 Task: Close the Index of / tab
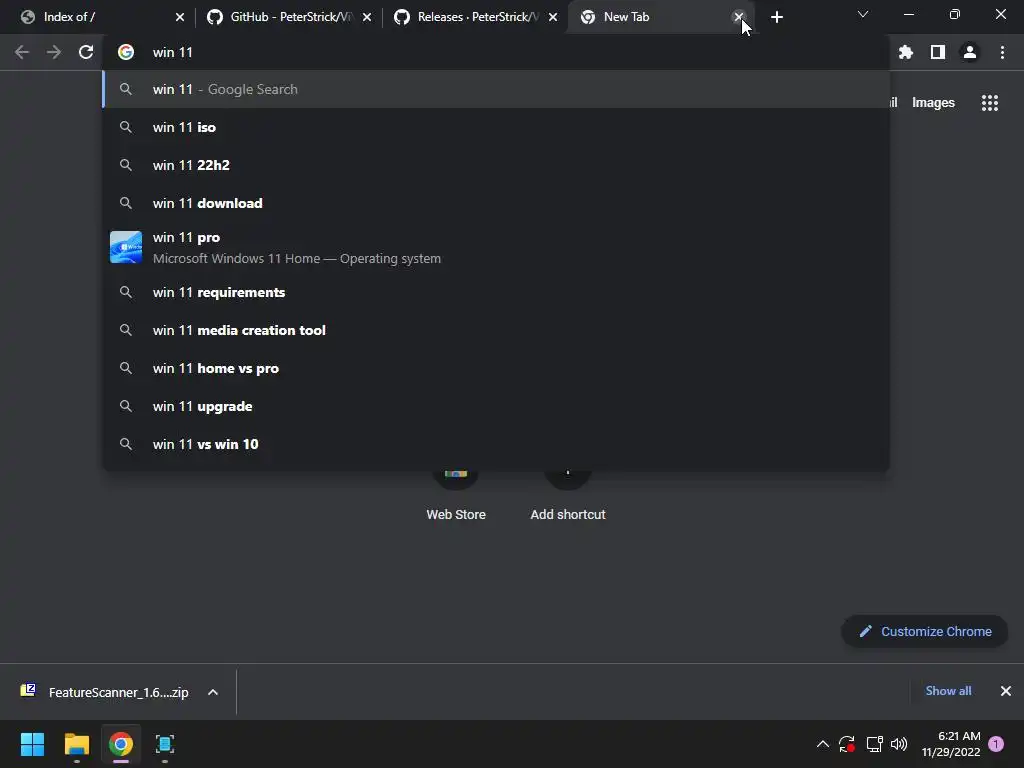click(180, 17)
